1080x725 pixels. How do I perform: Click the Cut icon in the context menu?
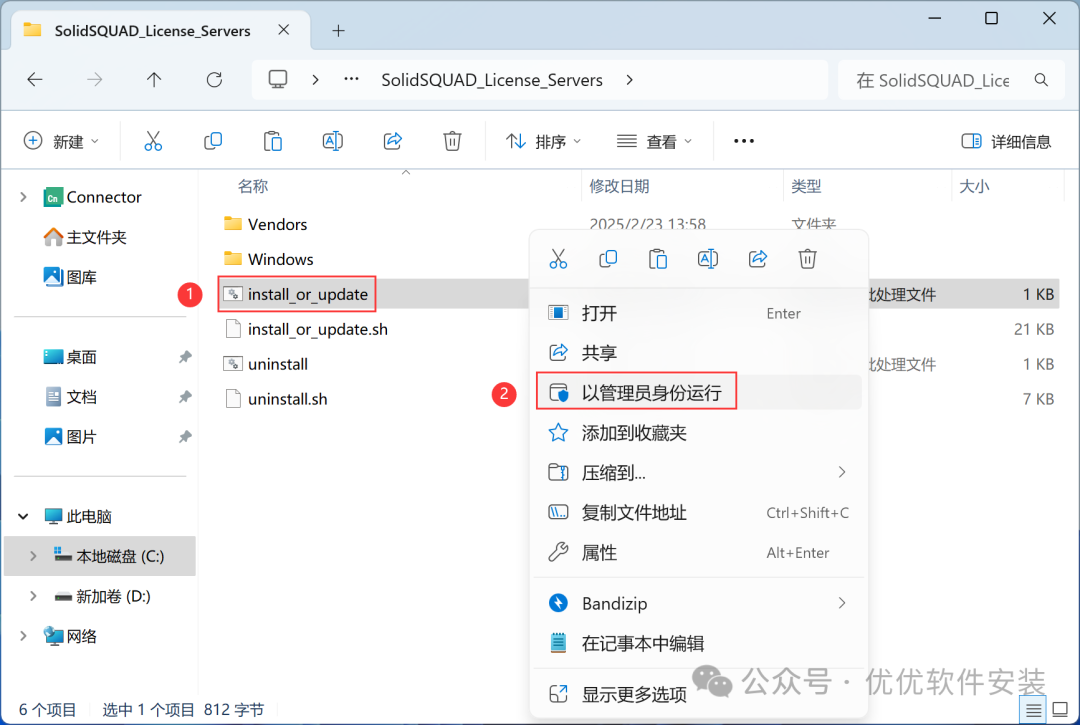tap(558, 258)
